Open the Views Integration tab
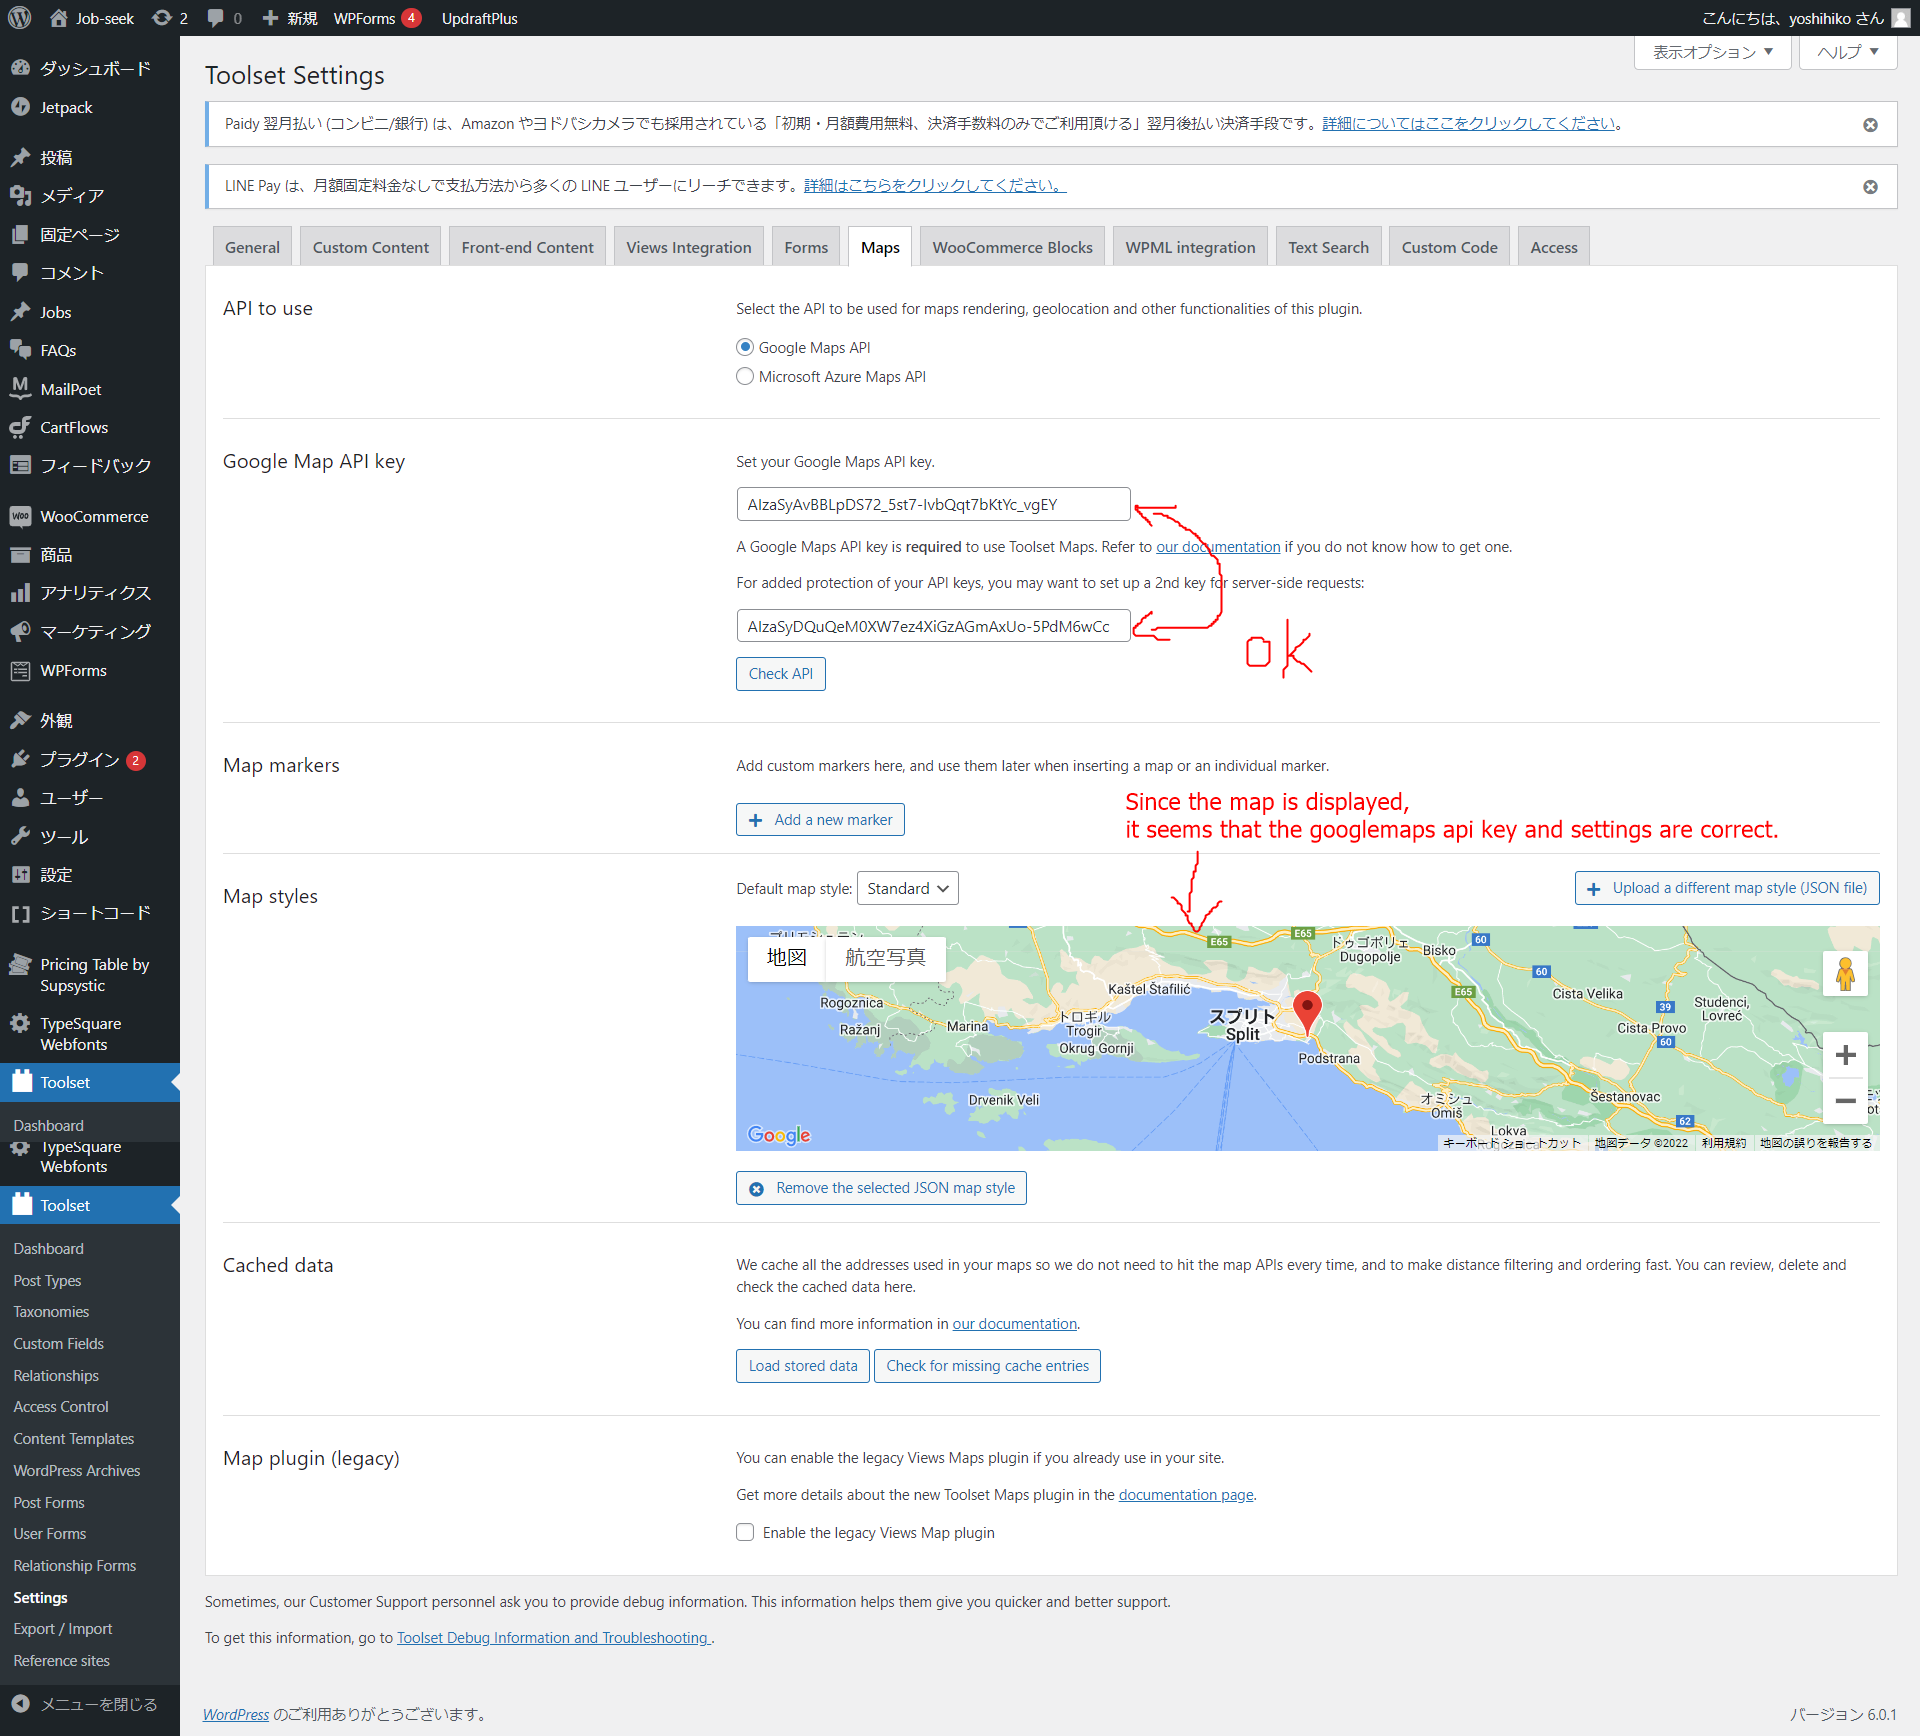Viewport: 1920px width, 1736px height. tap(689, 247)
